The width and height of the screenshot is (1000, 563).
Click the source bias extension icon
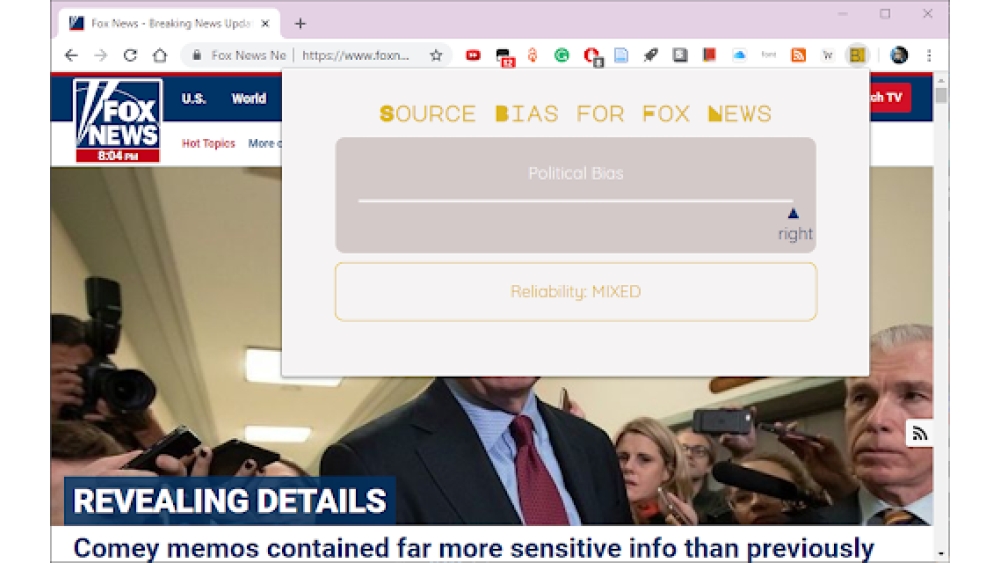(857, 56)
